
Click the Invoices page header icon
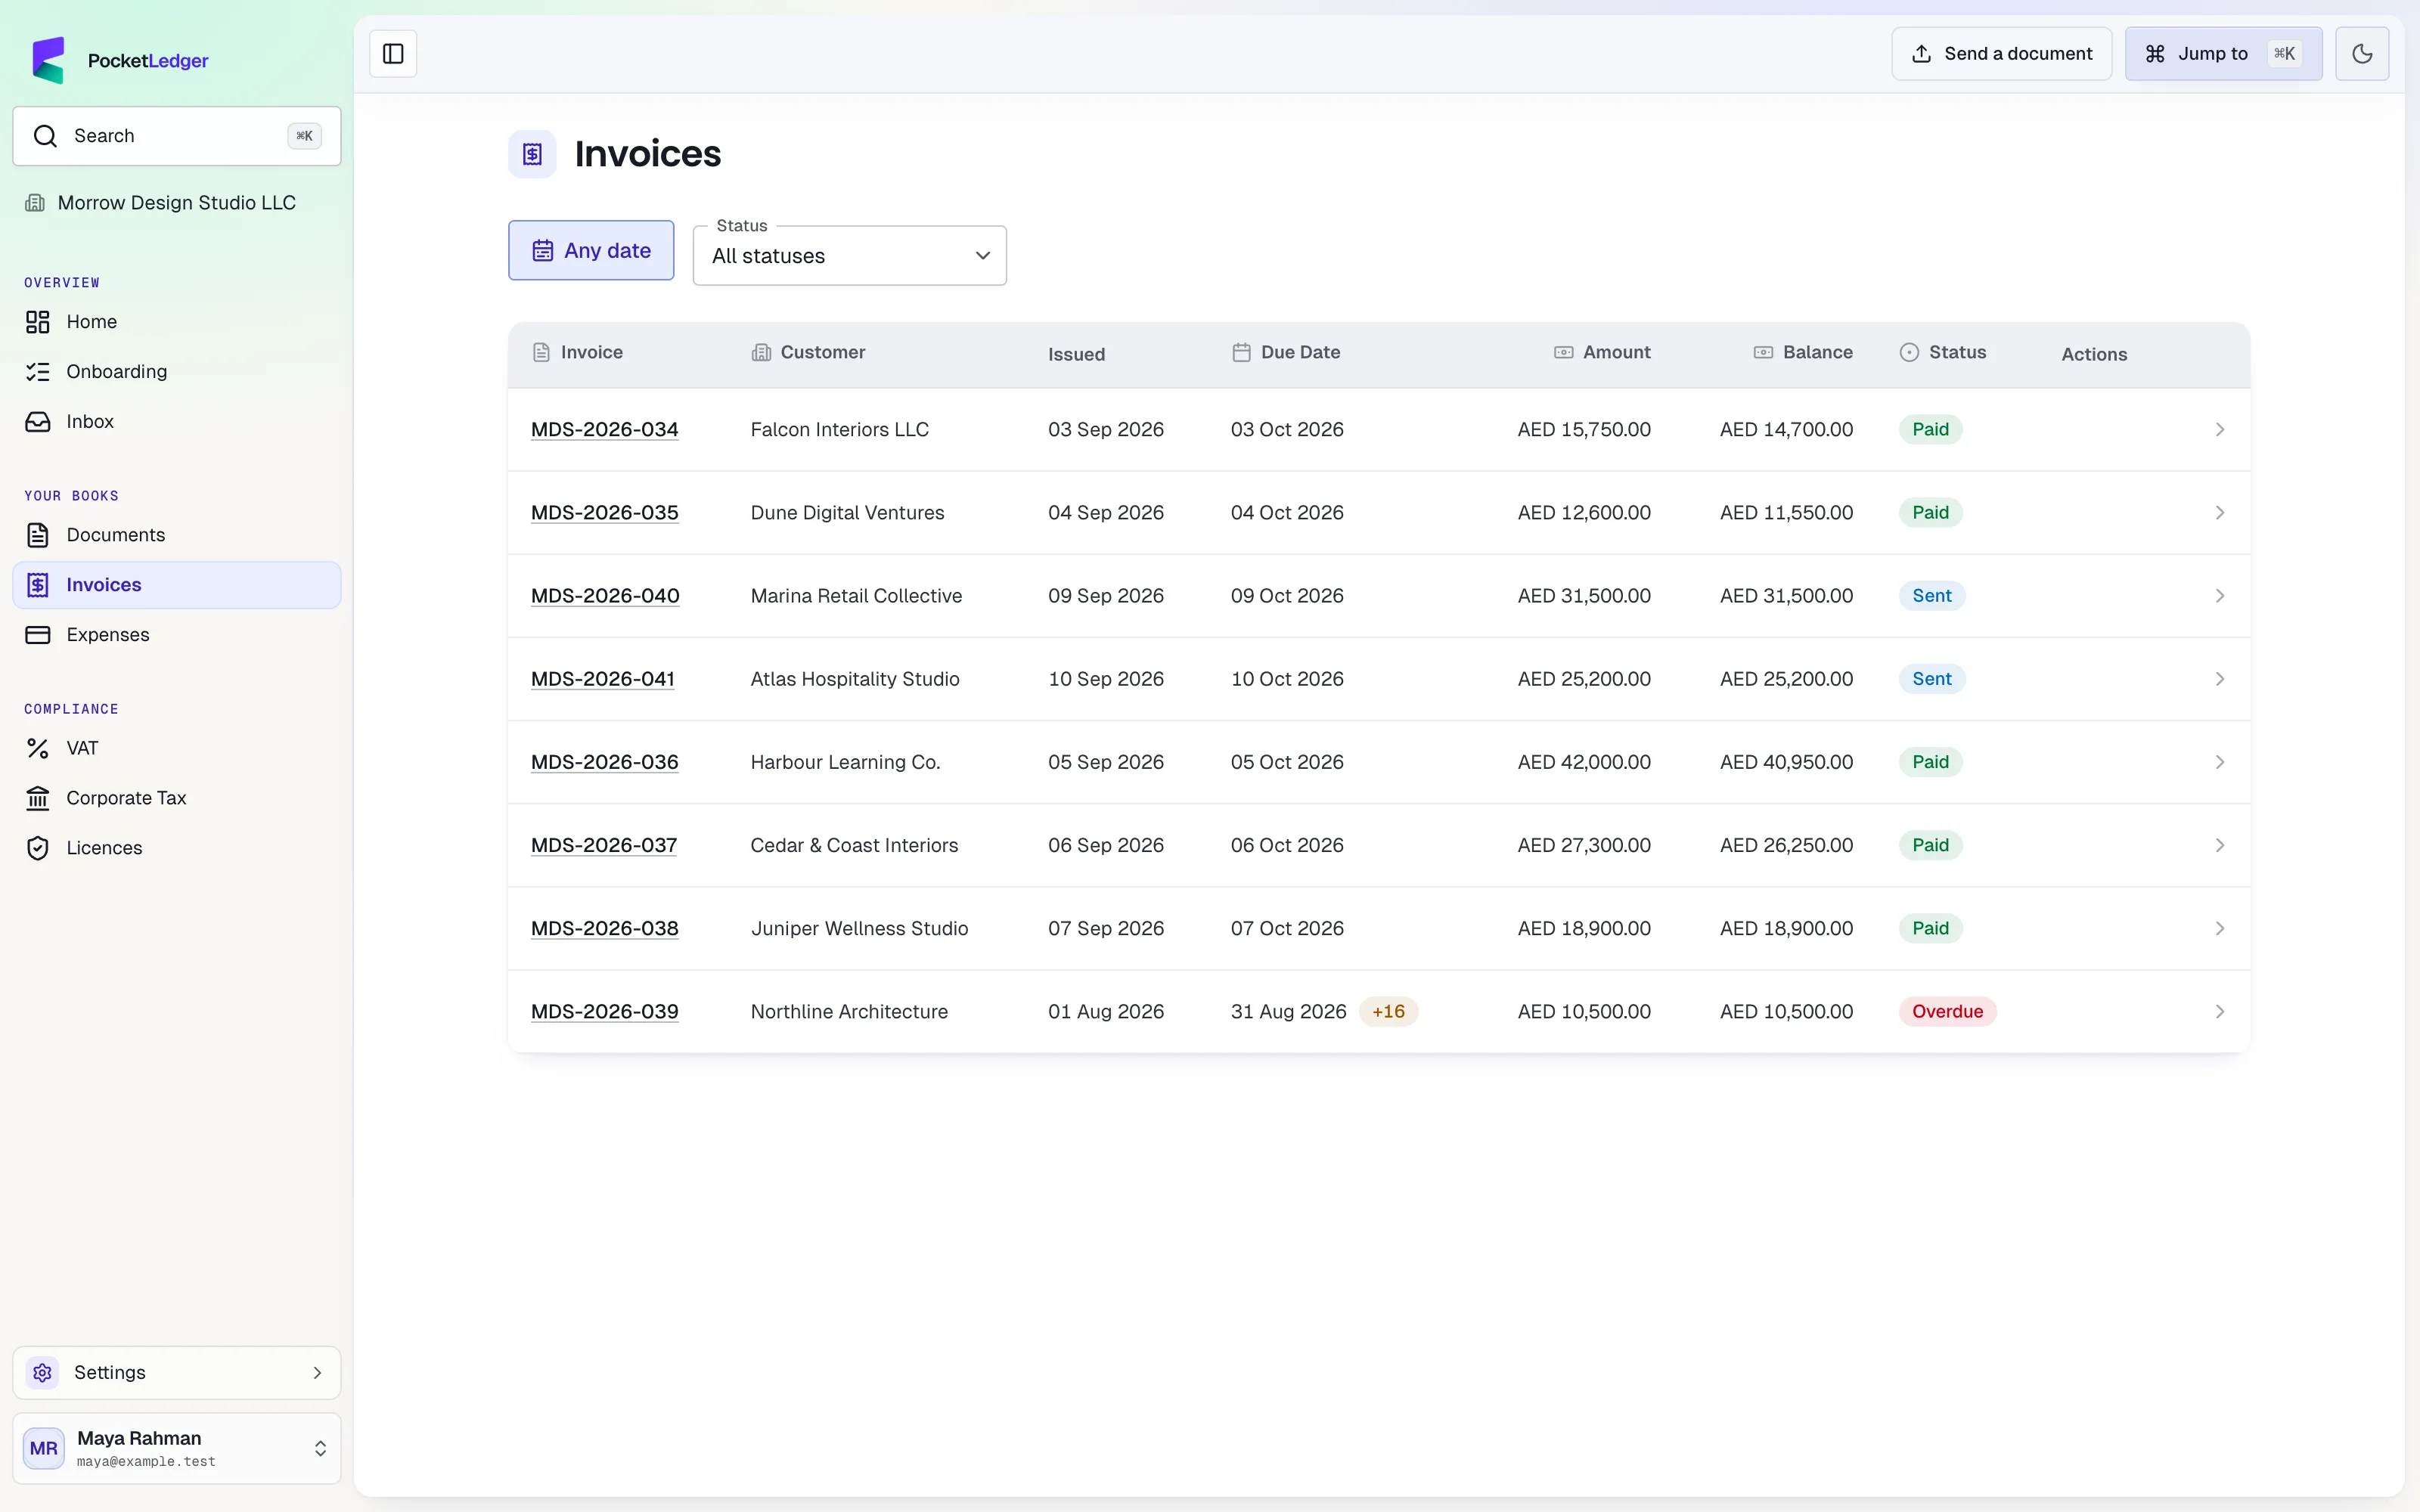point(532,154)
